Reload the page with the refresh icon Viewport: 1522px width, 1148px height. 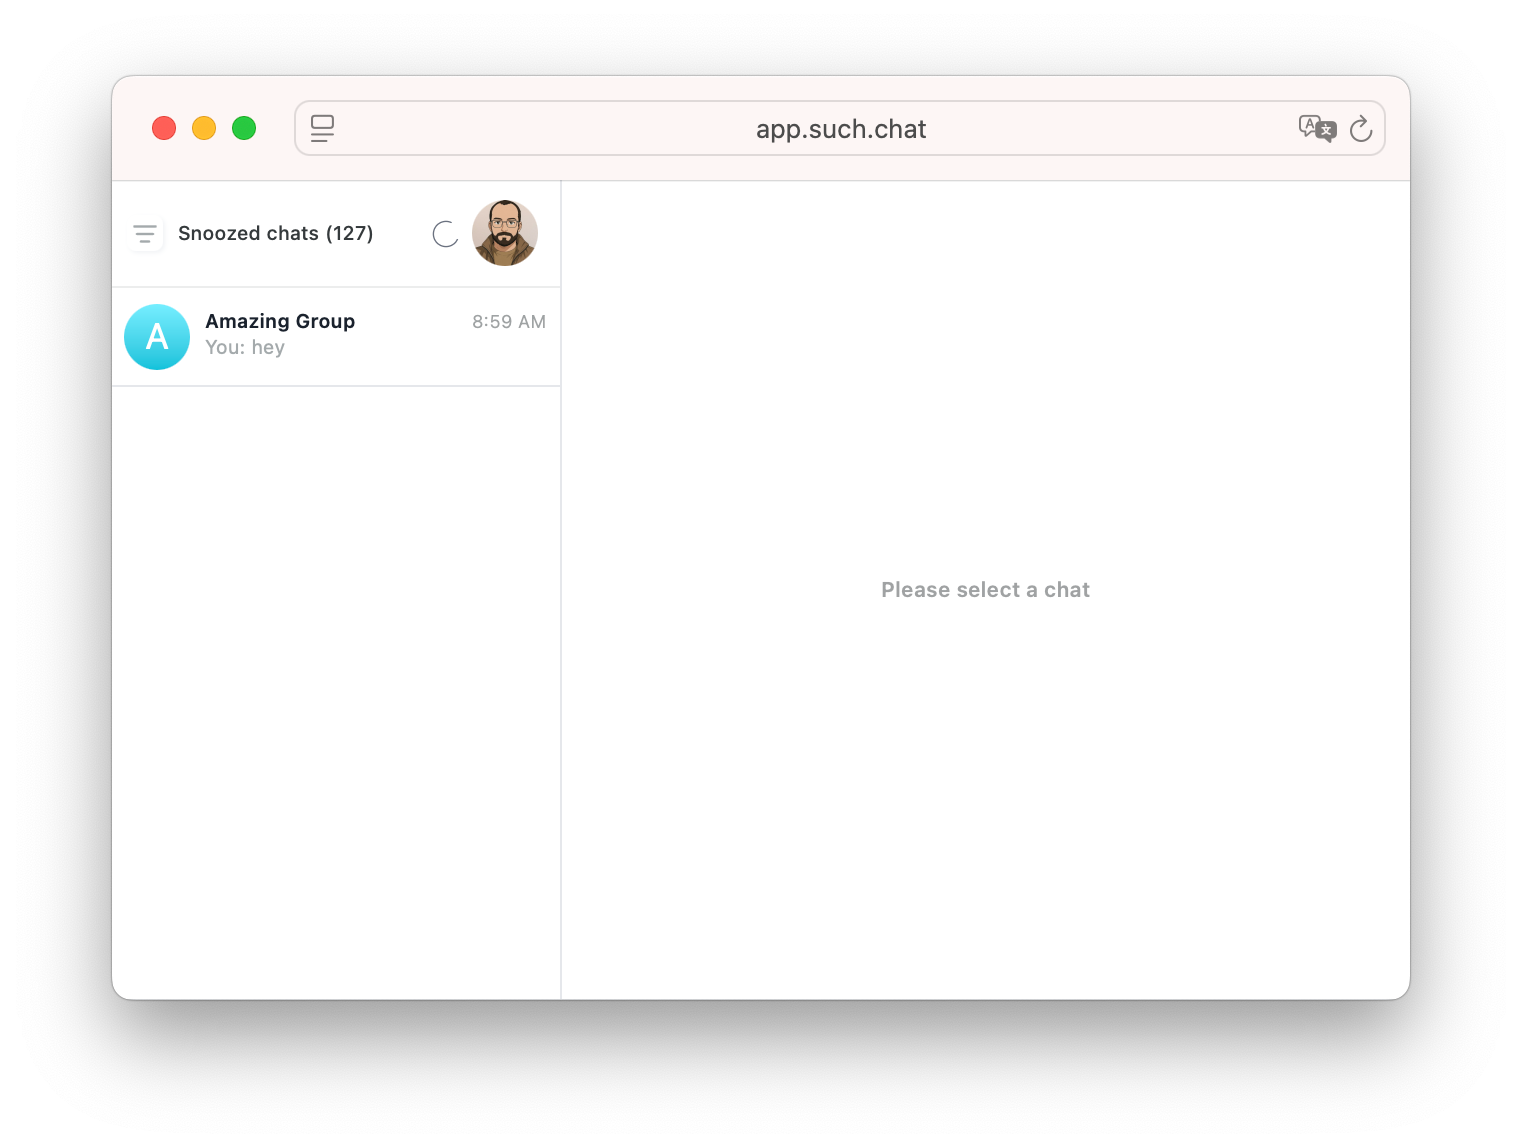(x=1361, y=128)
